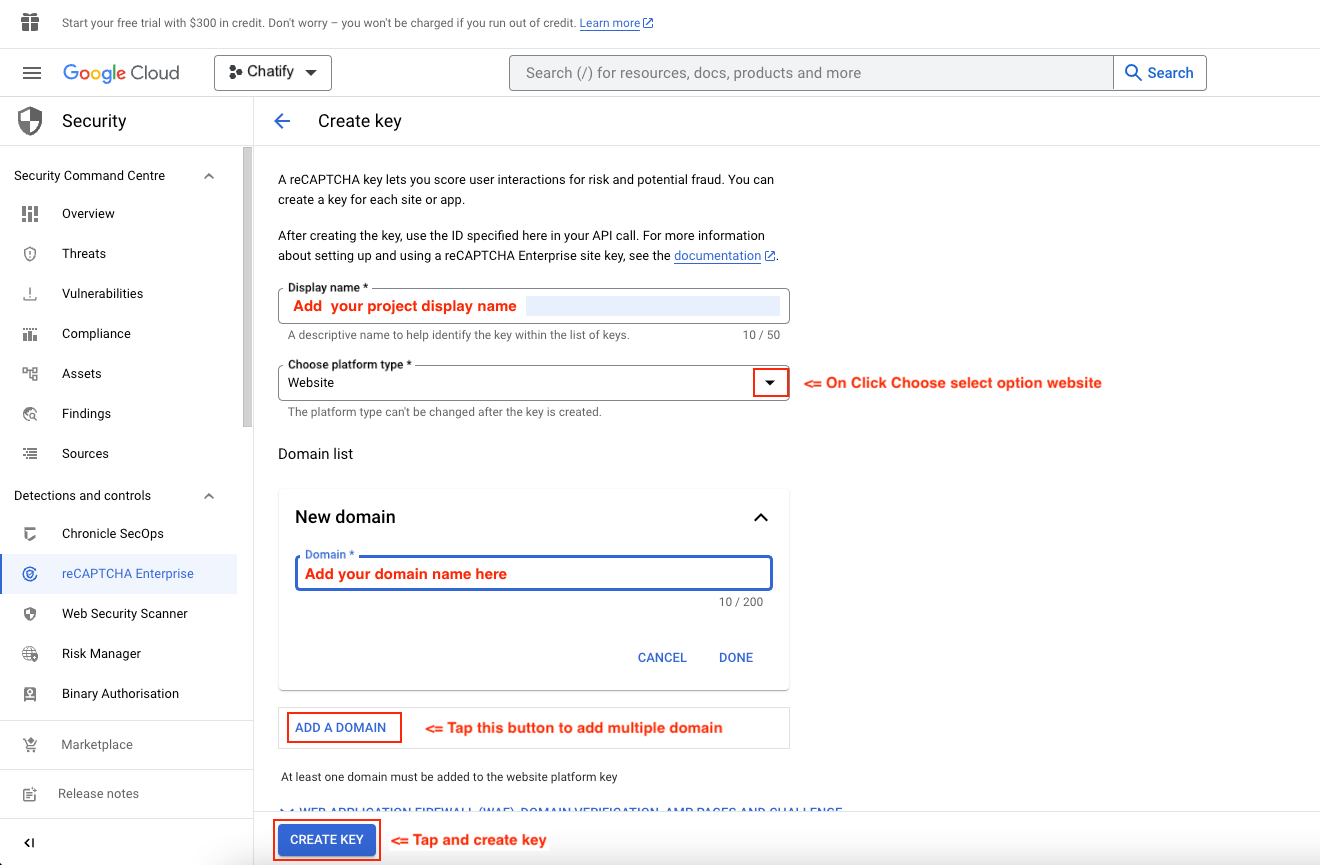Select Risk Manager in the sidebar
Screen dimensions: 1320x865
100,653
